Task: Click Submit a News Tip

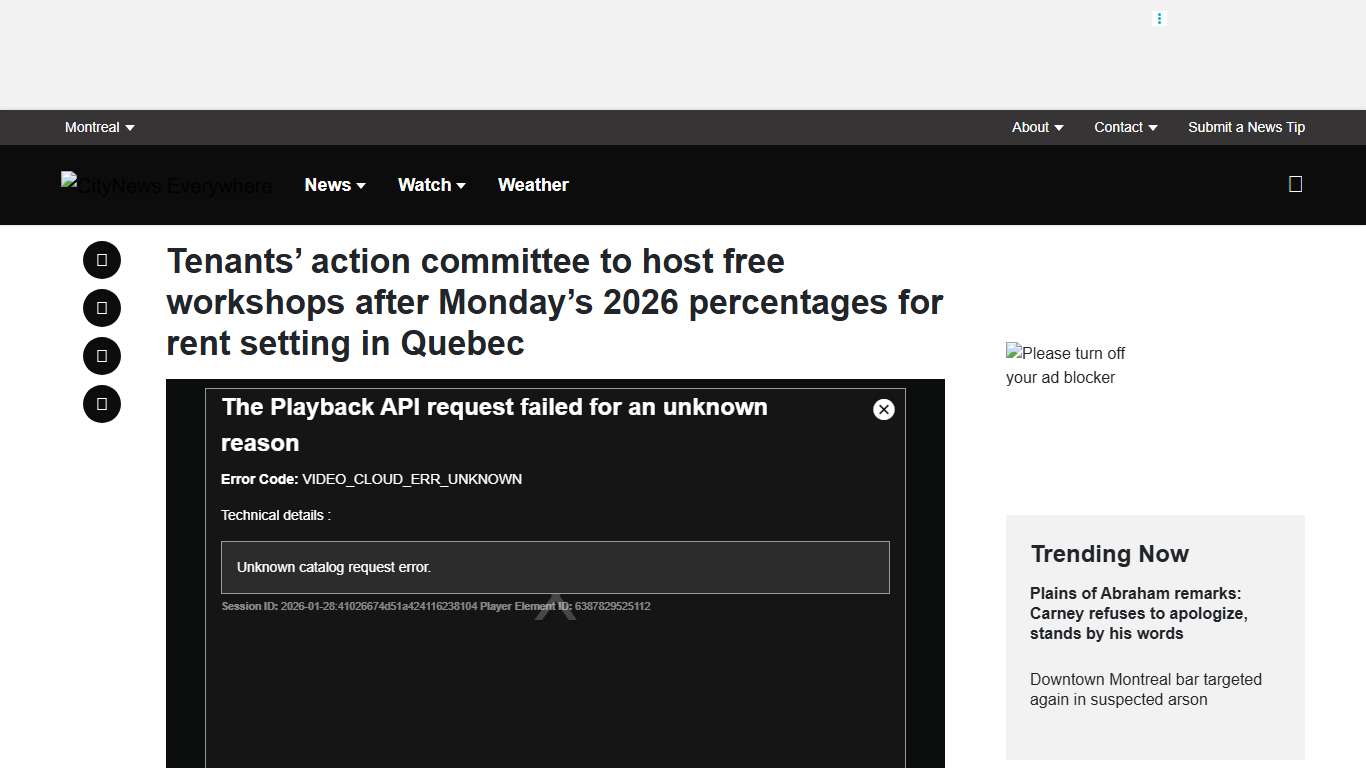Action: point(1246,127)
